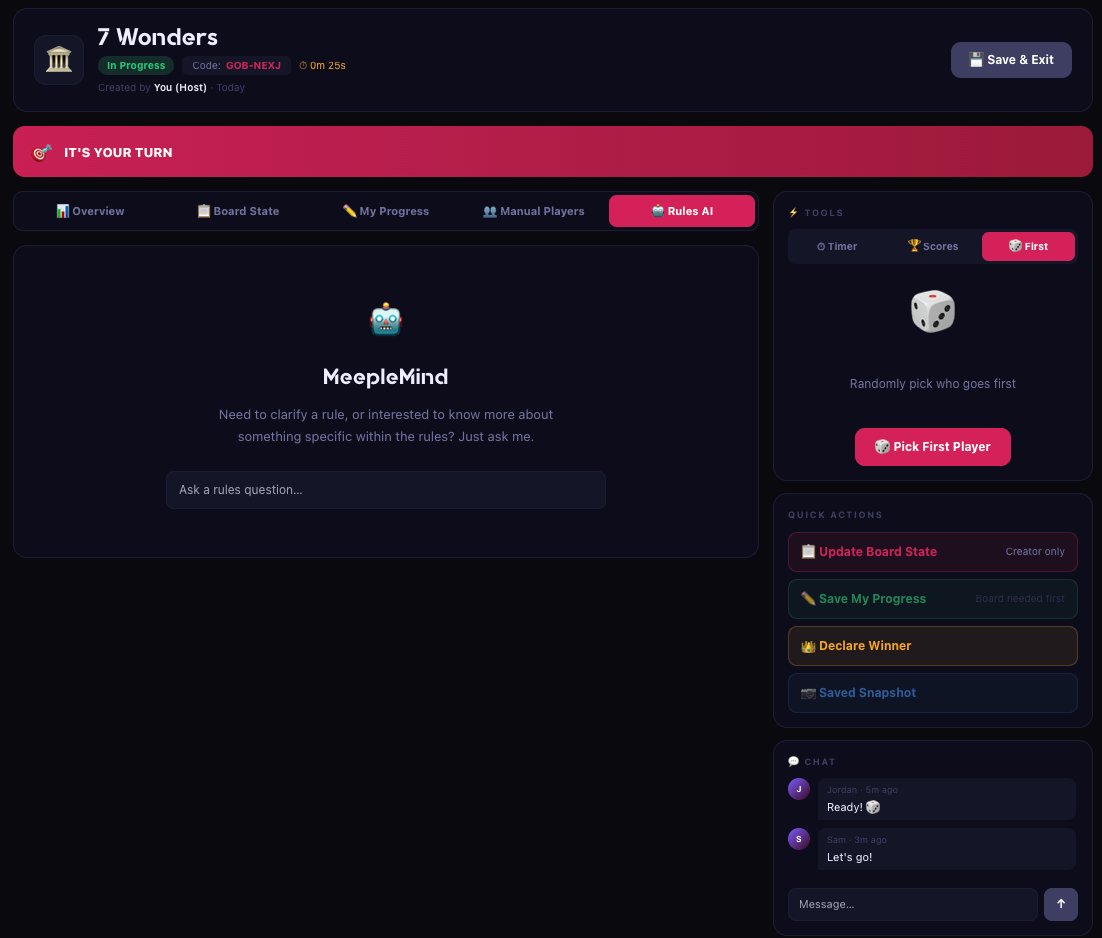Click the IT'S YOUR TURN banner text
Viewport: 1102px width, 938px height.
tap(118, 152)
